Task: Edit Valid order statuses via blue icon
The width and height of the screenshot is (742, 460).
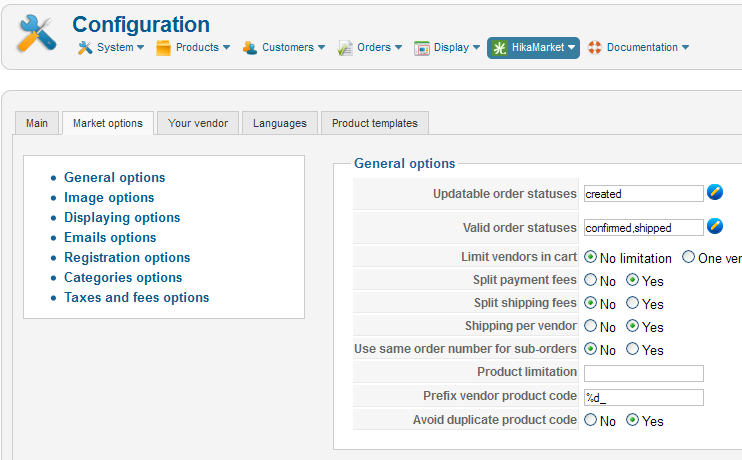Action: point(715,226)
